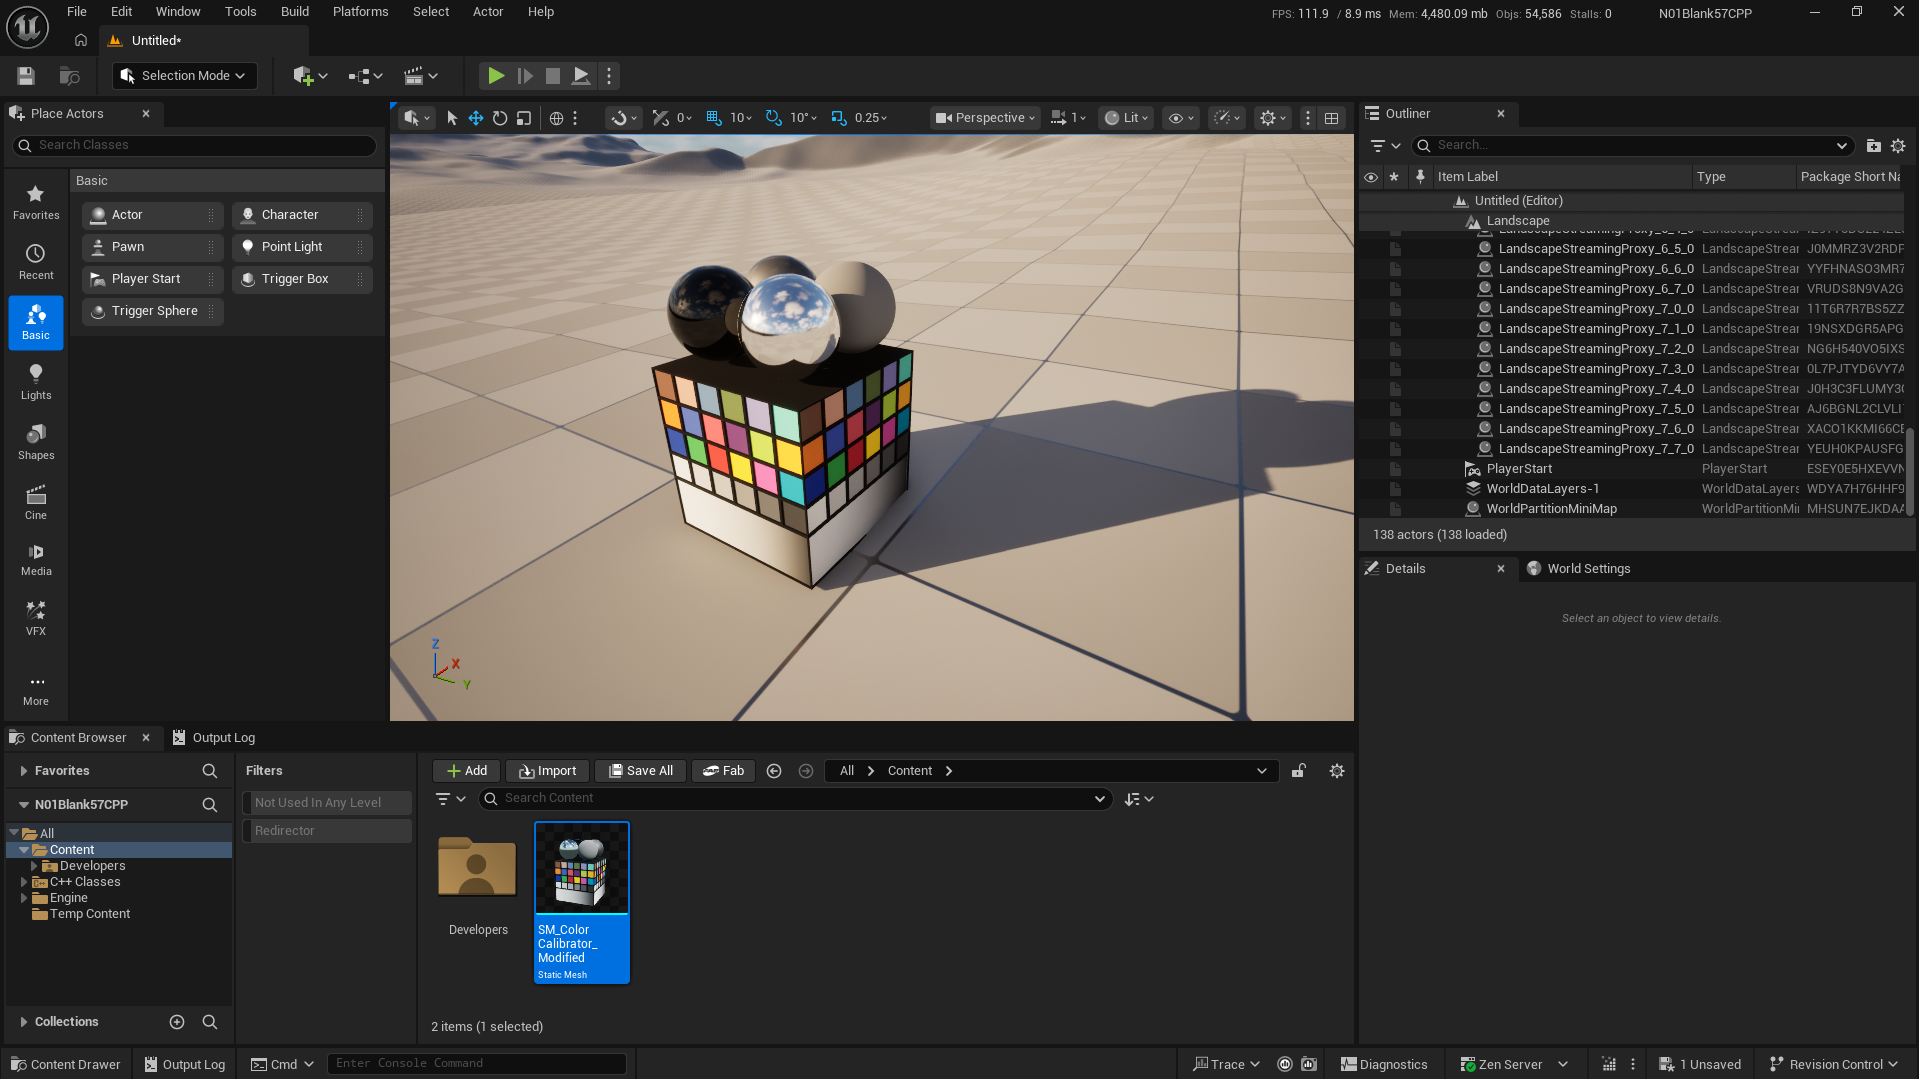Screen dimensions: 1919x1079
Task: Select the rotate gizmo tool
Action: pyautogui.click(x=500, y=118)
